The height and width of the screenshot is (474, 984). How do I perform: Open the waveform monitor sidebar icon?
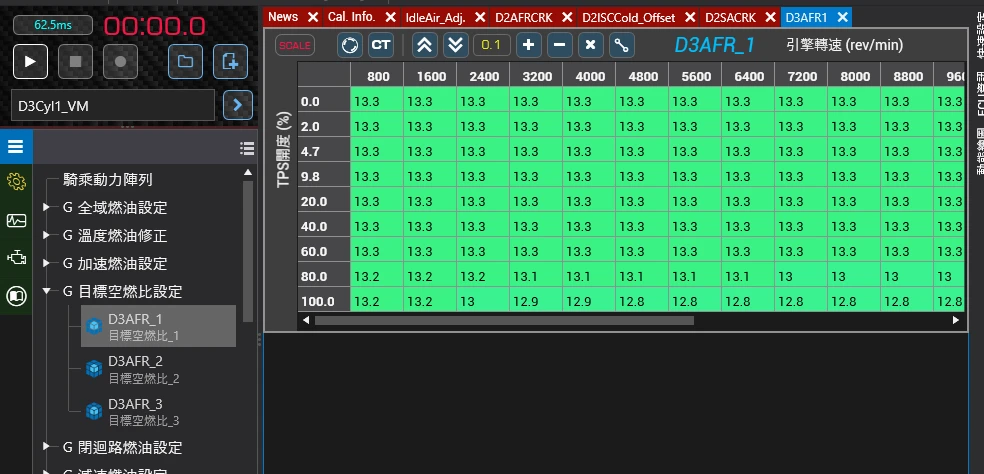pyautogui.click(x=16, y=220)
